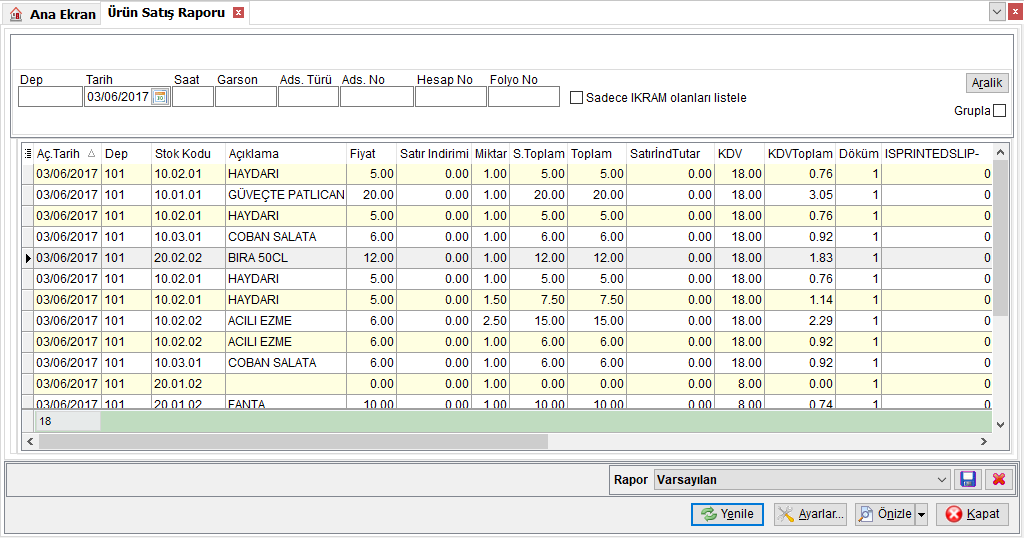
Task: Click the Açıklama column header
Action: coord(286,154)
